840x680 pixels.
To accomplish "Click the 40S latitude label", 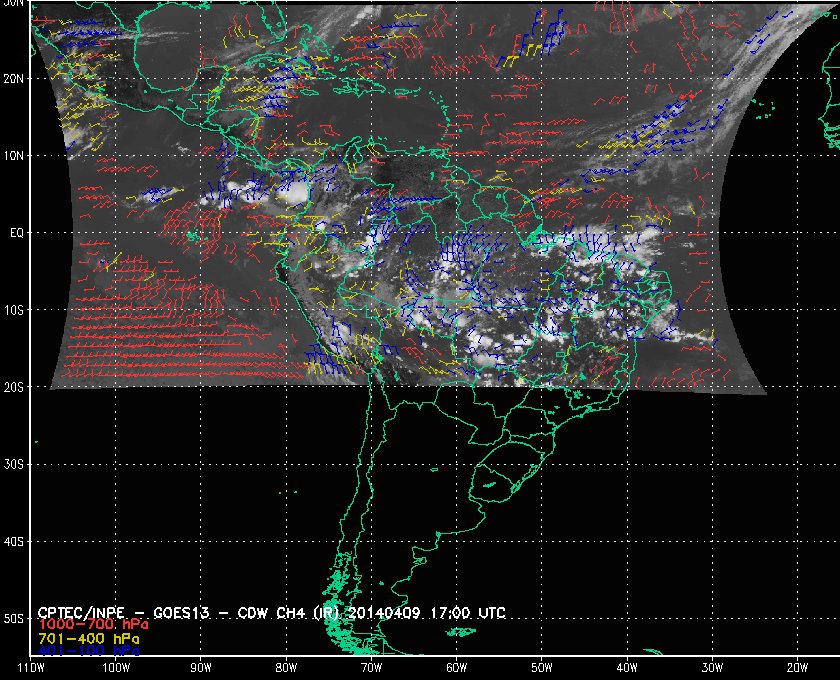I will point(14,542).
